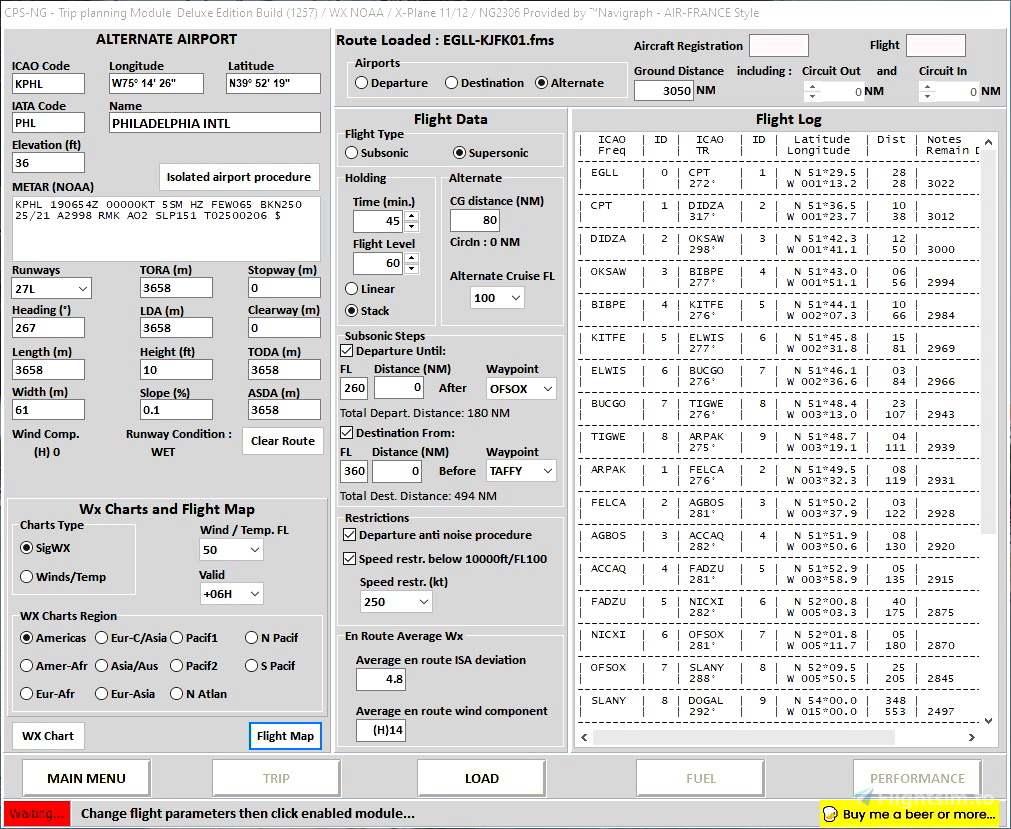The height and width of the screenshot is (829, 1011).
Task: Decrease Circuit In distance with down arrow
Action: [x=927, y=97]
